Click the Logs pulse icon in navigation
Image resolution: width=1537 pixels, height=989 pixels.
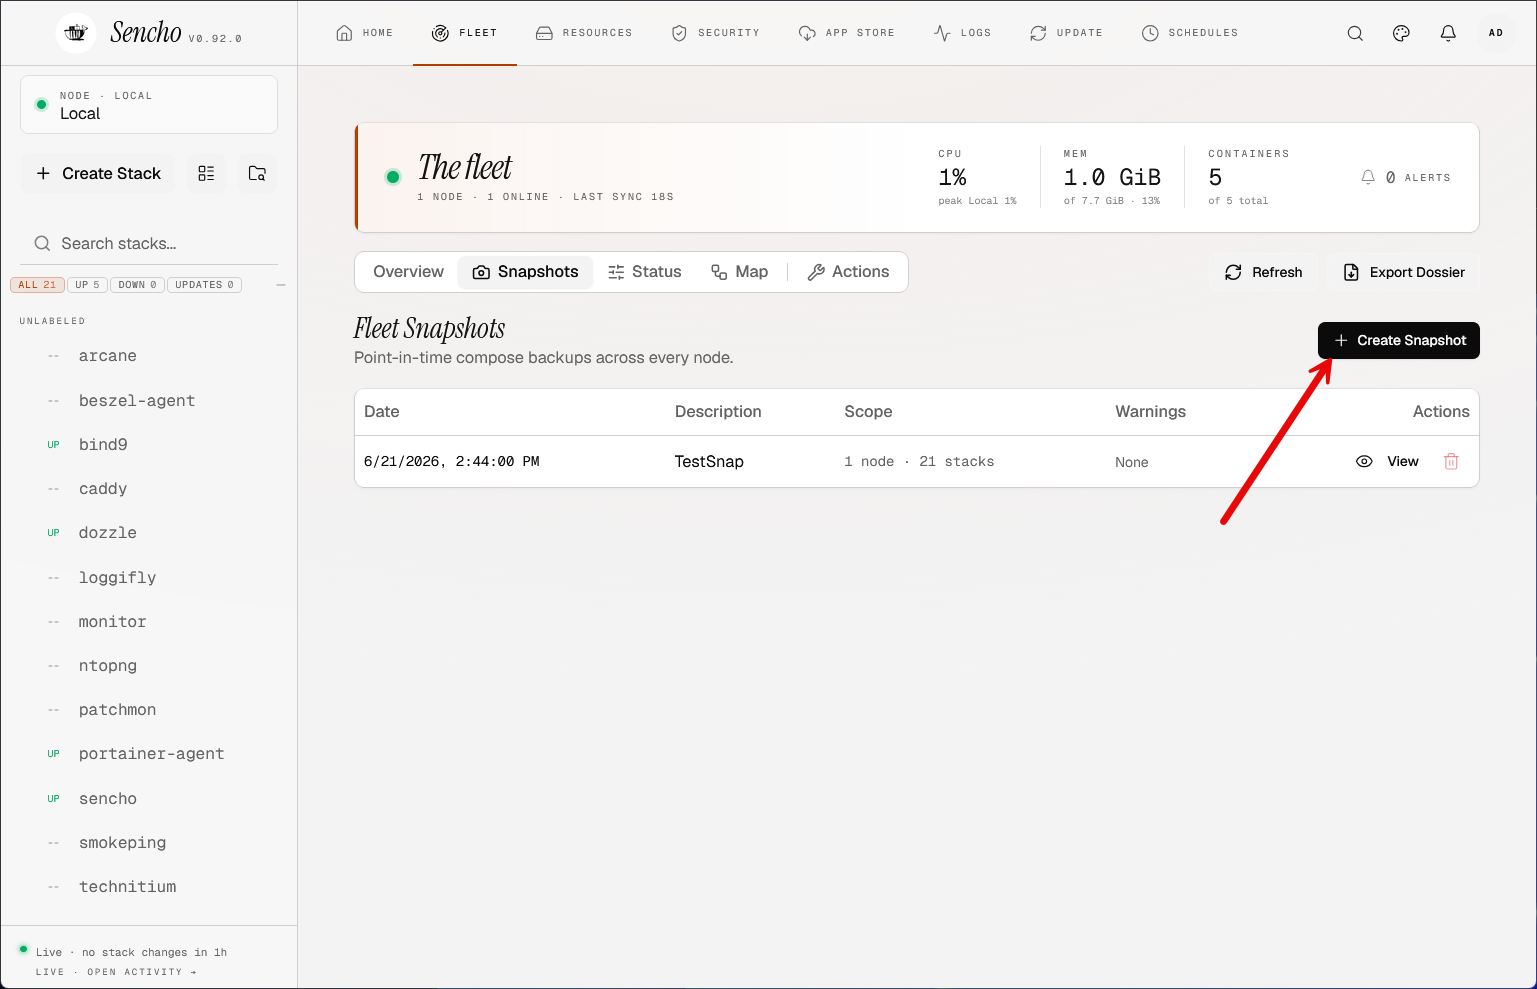click(x=942, y=33)
